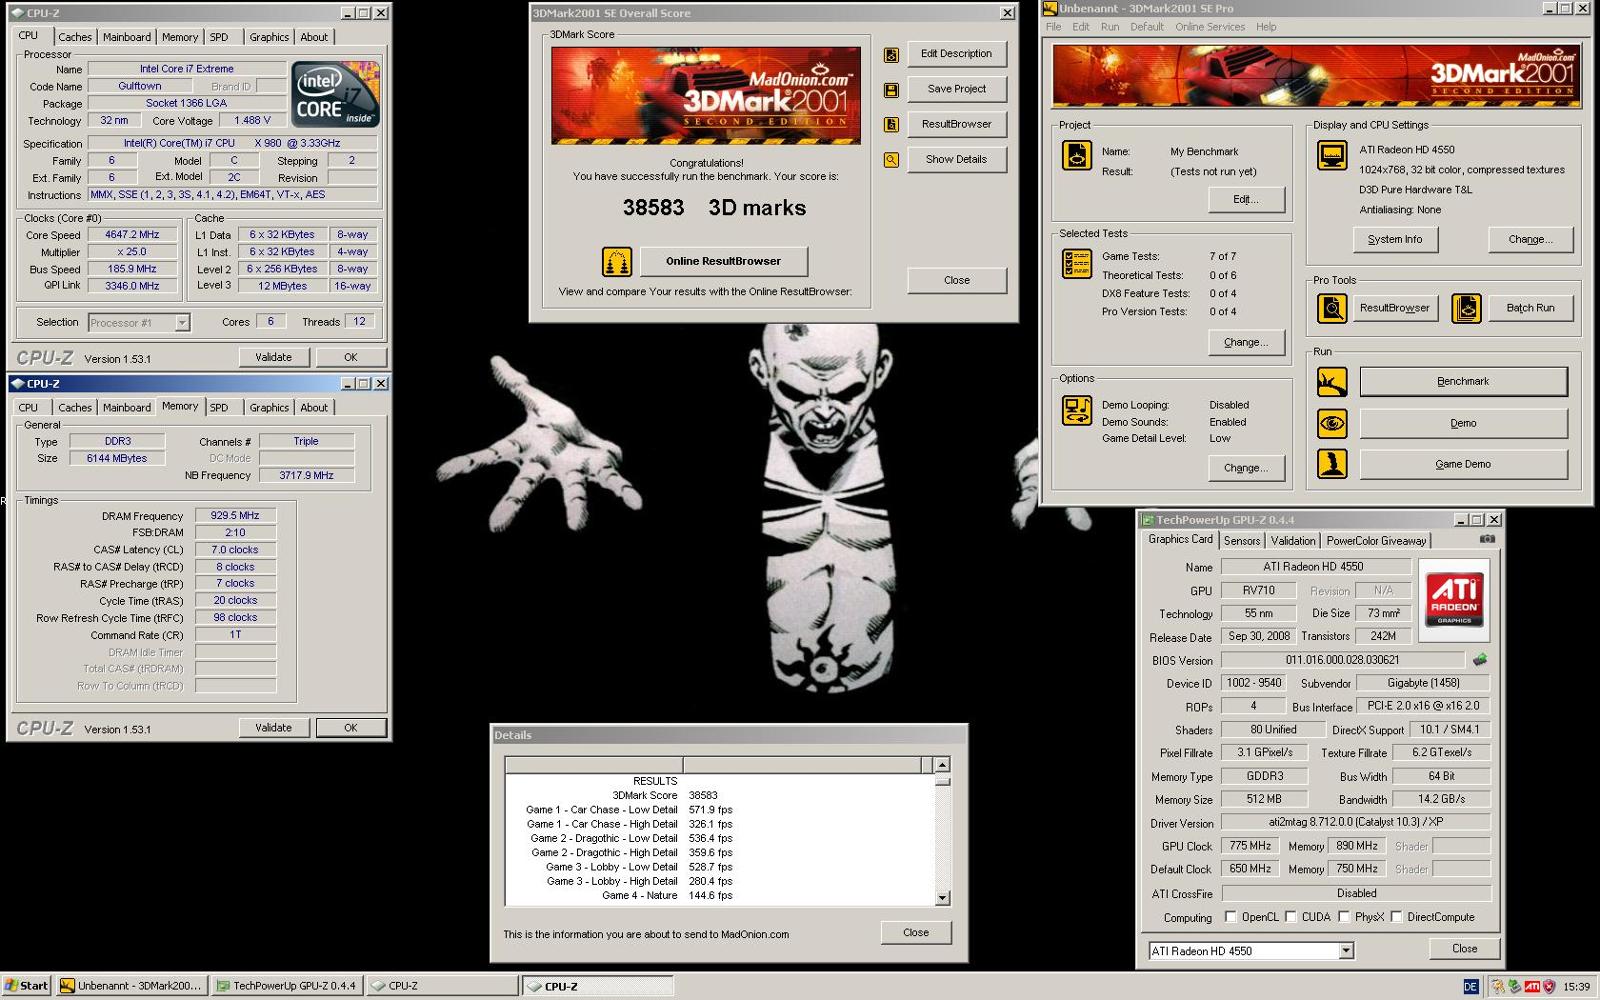Screen dimensions: 1600x1000
Task: Click the Edit Description icon in score window
Action: [x=891, y=55]
